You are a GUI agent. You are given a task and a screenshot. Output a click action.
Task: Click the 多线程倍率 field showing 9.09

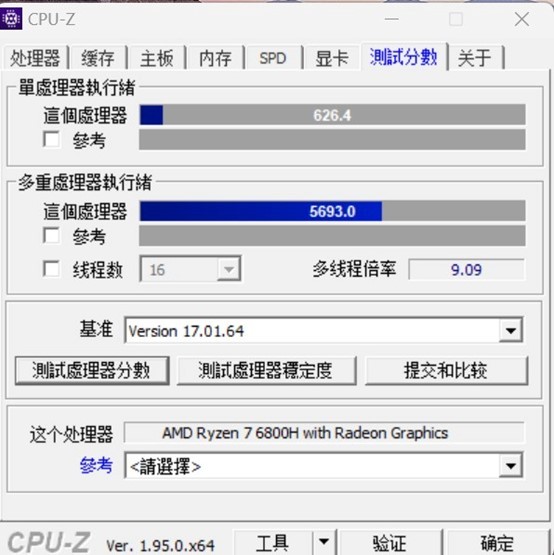[x=466, y=270]
